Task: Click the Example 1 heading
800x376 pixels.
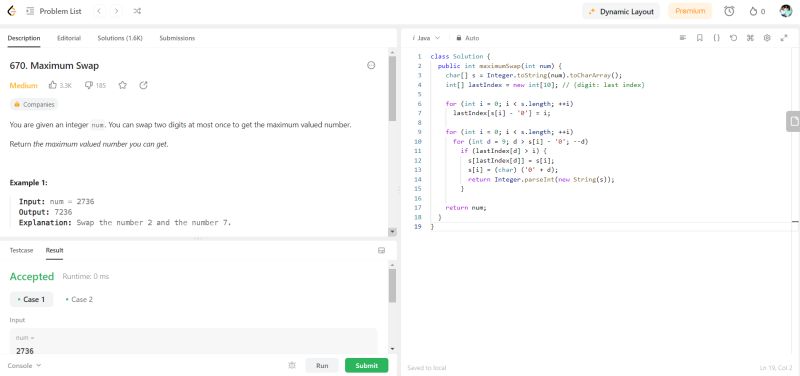Action: pyautogui.click(x=29, y=183)
